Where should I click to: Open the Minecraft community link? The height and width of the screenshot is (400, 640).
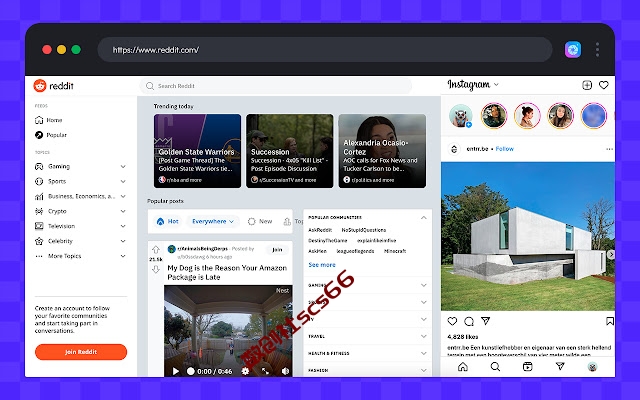pyautogui.click(x=395, y=251)
